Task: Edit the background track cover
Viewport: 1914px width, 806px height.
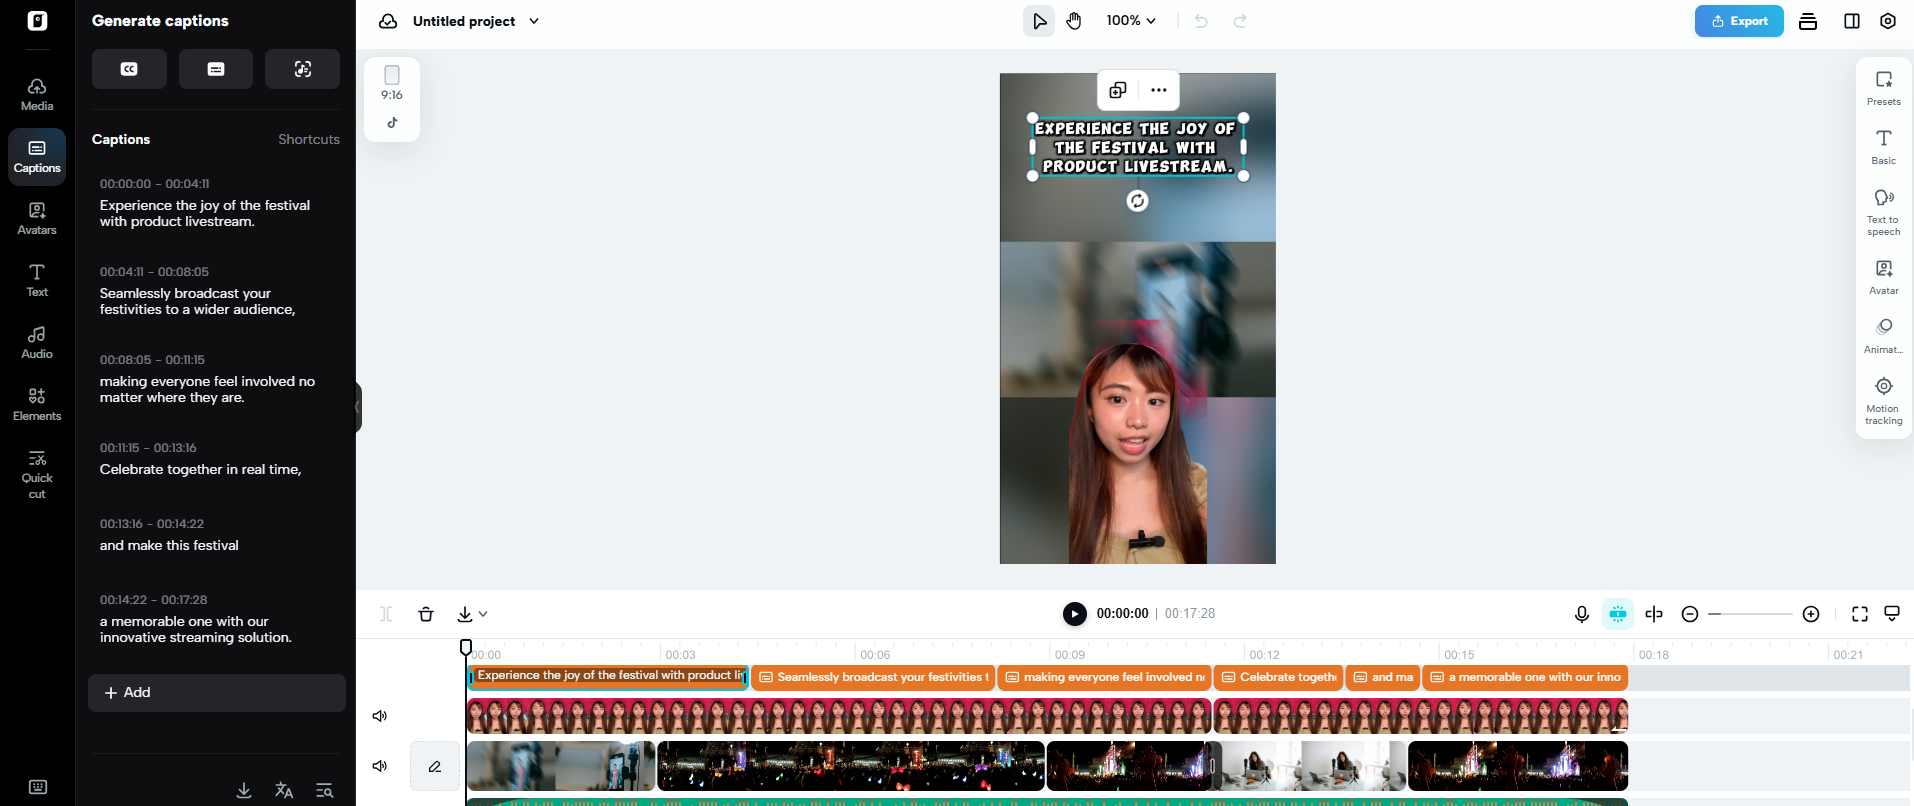Action: point(435,766)
